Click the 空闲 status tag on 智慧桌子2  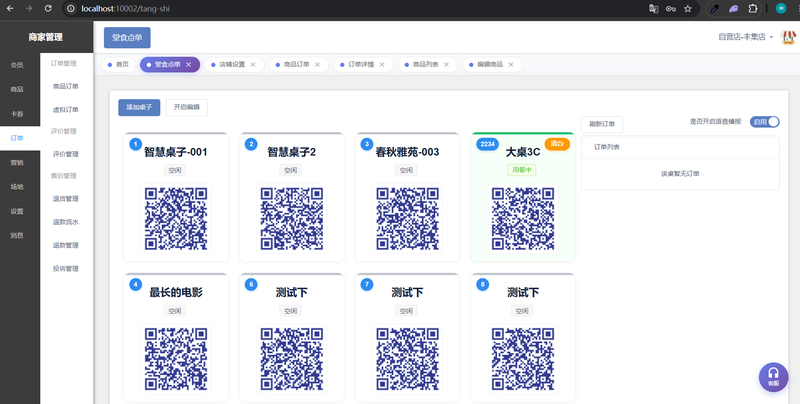pyautogui.click(x=291, y=170)
